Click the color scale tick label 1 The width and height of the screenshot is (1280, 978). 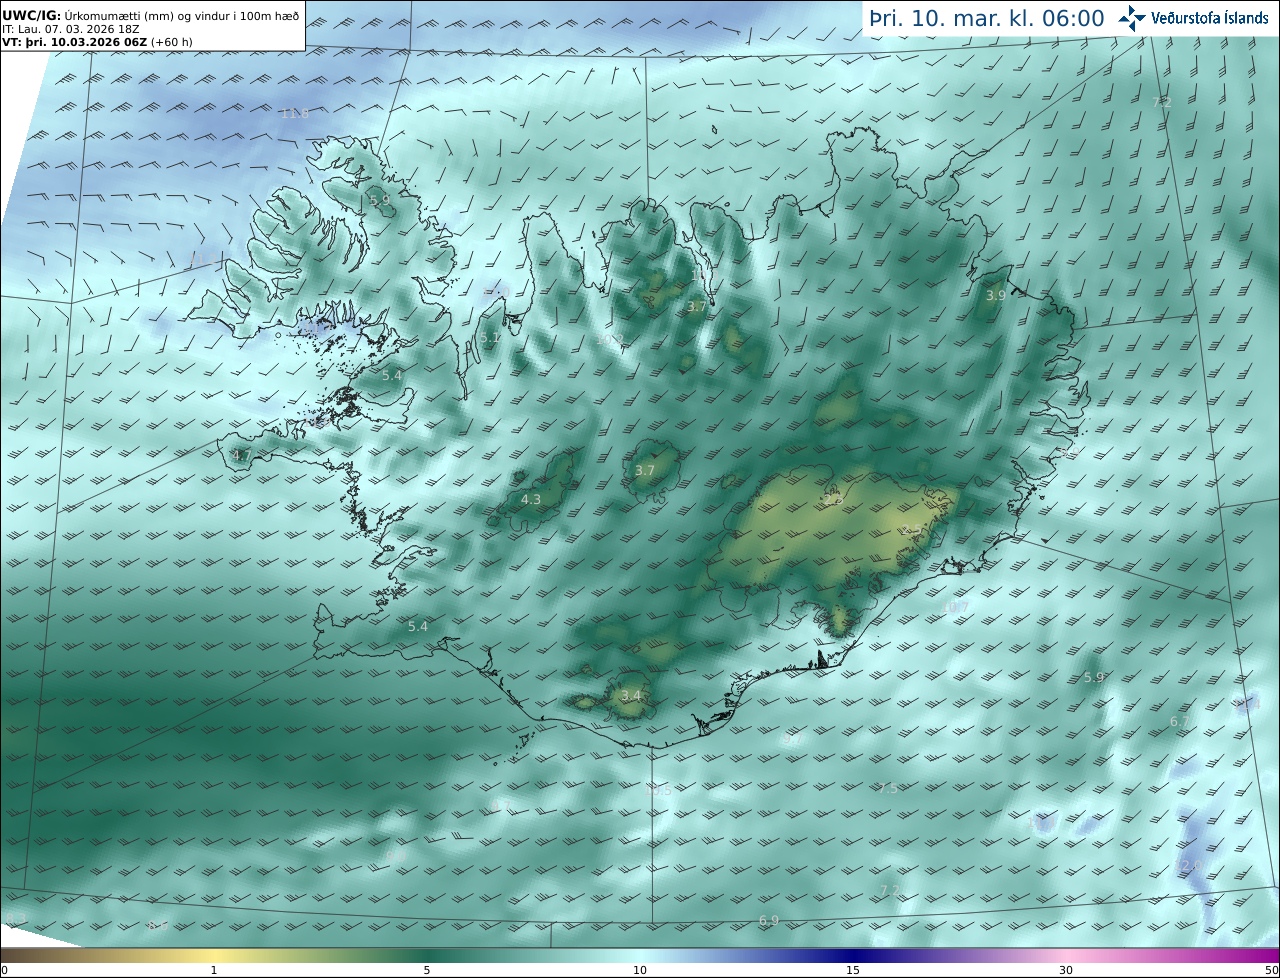click(214, 970)
